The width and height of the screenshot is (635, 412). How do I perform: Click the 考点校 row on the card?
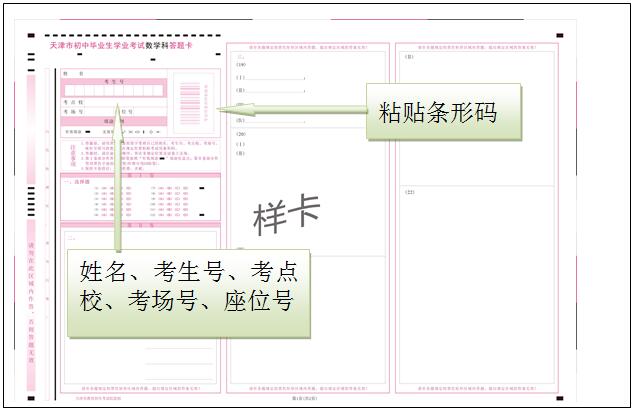[114, 102]
